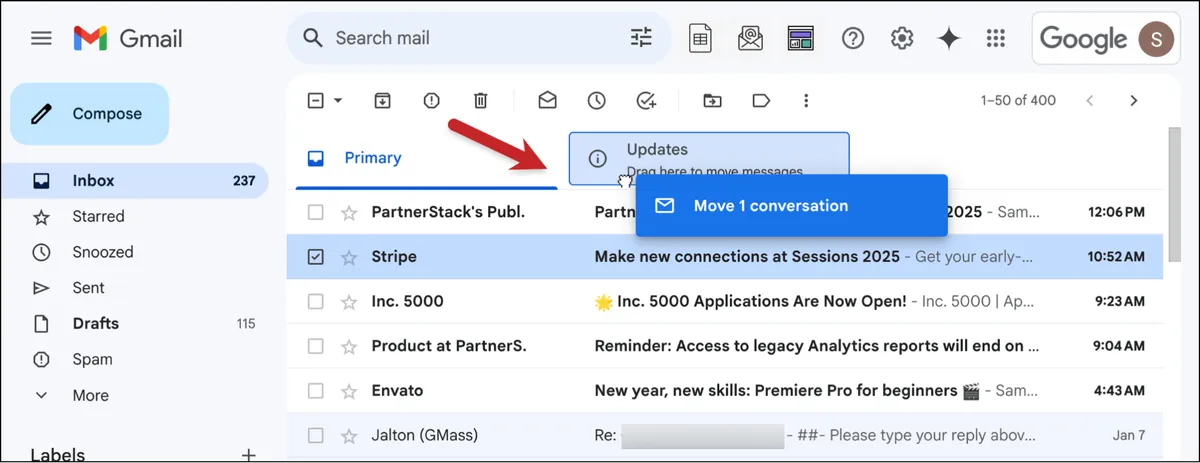Star the Inc. 5000 email

click(x=349, y=301)
